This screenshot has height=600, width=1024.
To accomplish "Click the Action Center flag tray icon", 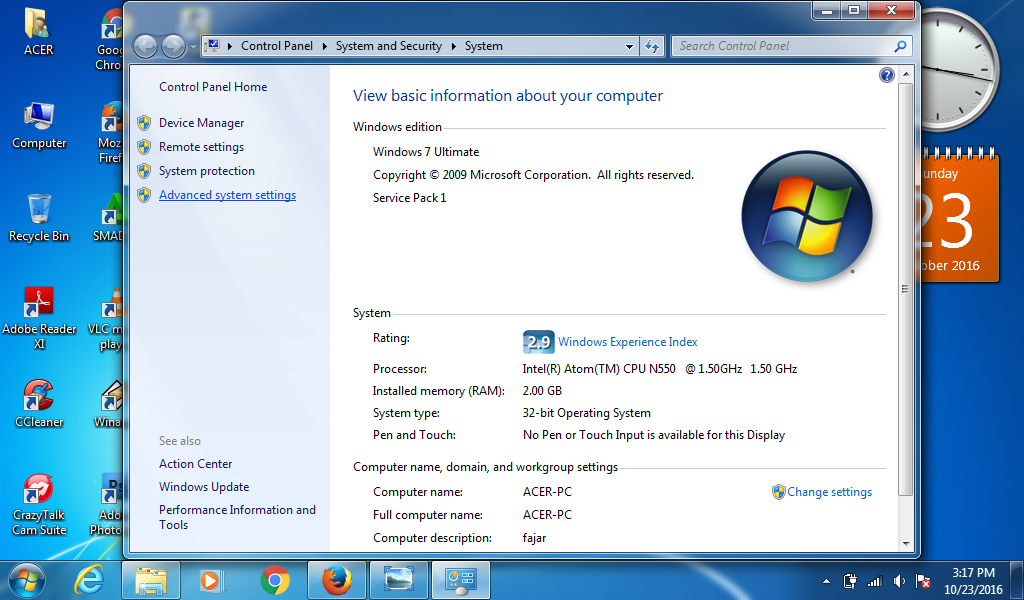I will pos(923,581).
